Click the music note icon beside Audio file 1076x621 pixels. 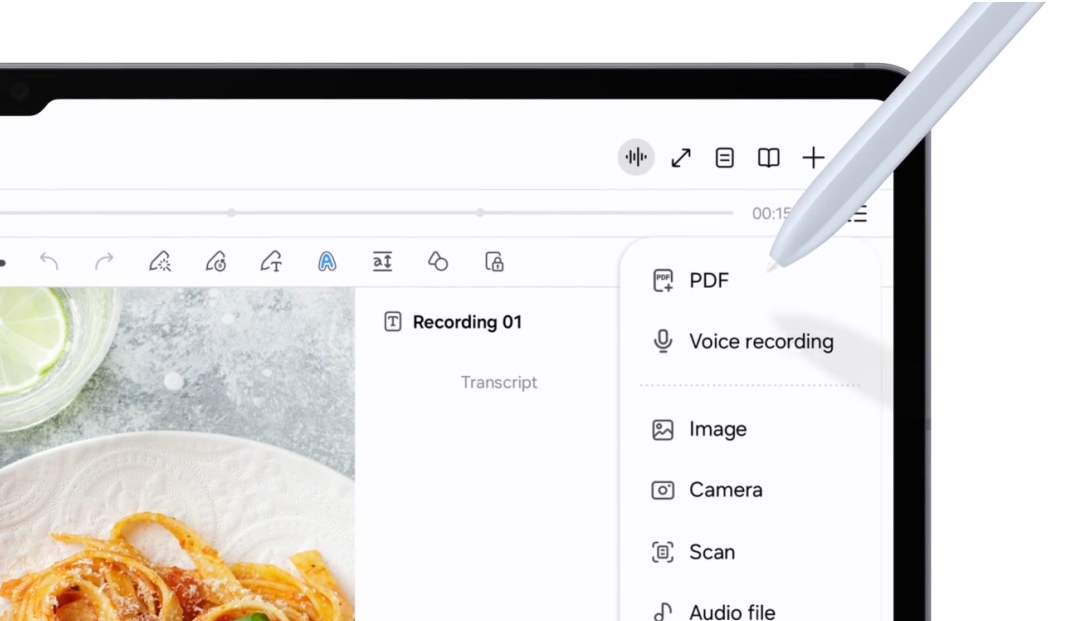tap(663, 611)
